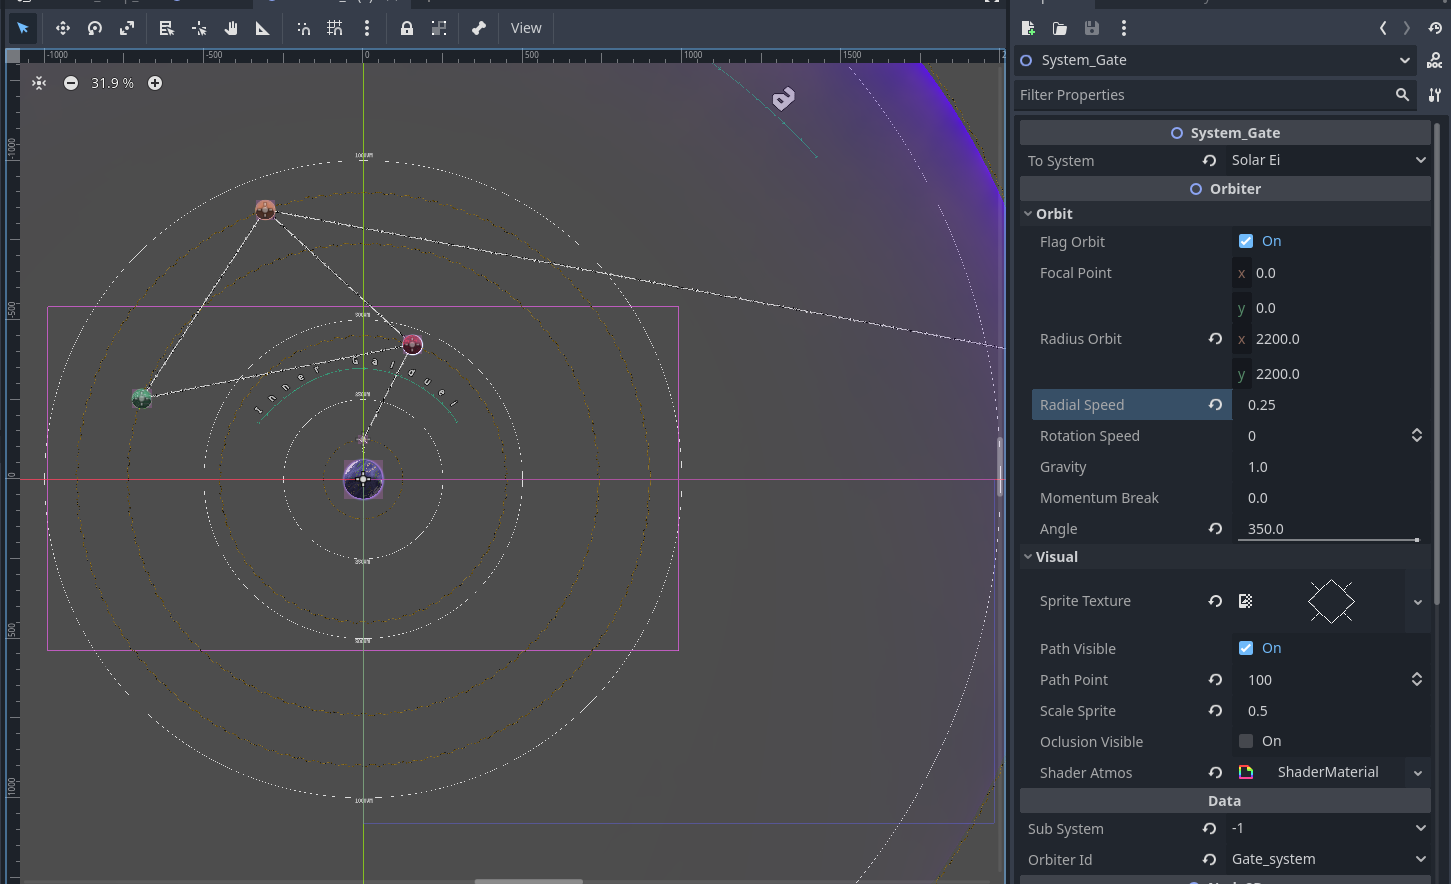Open the Sprite Texture resource dropdown
This screenshot has width=1451, height=884.
(x=1418, y=602)
